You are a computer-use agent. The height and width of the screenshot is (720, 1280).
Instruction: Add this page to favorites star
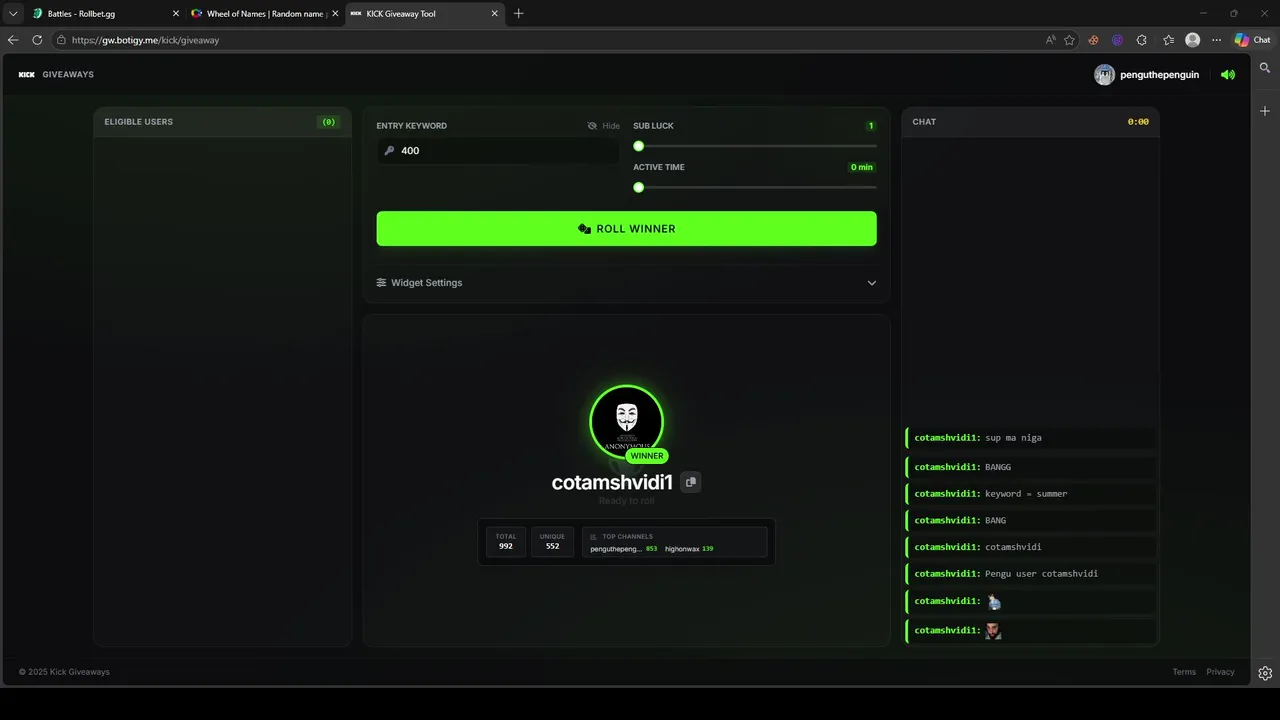pyautogui.click(x=1069, y=40)
